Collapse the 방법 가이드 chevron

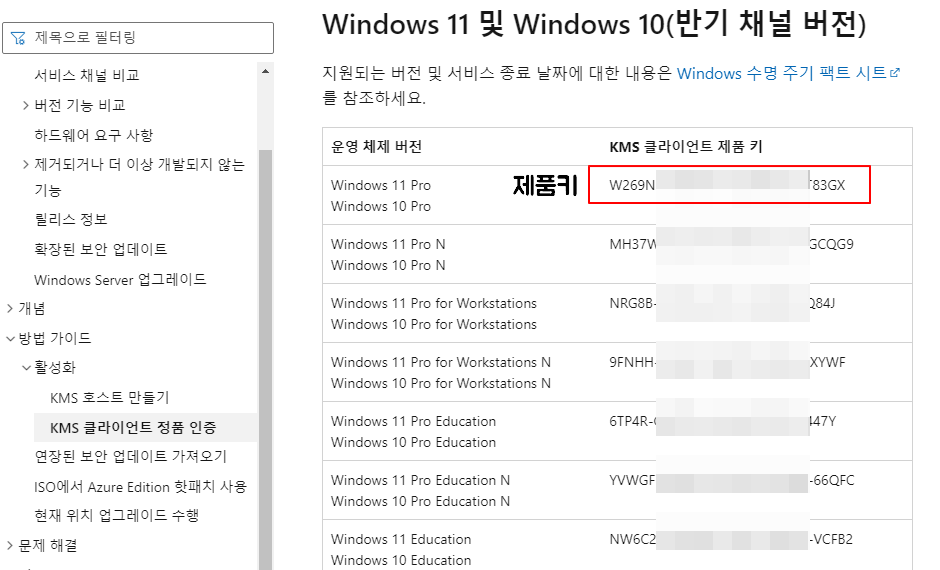[10, 339]
